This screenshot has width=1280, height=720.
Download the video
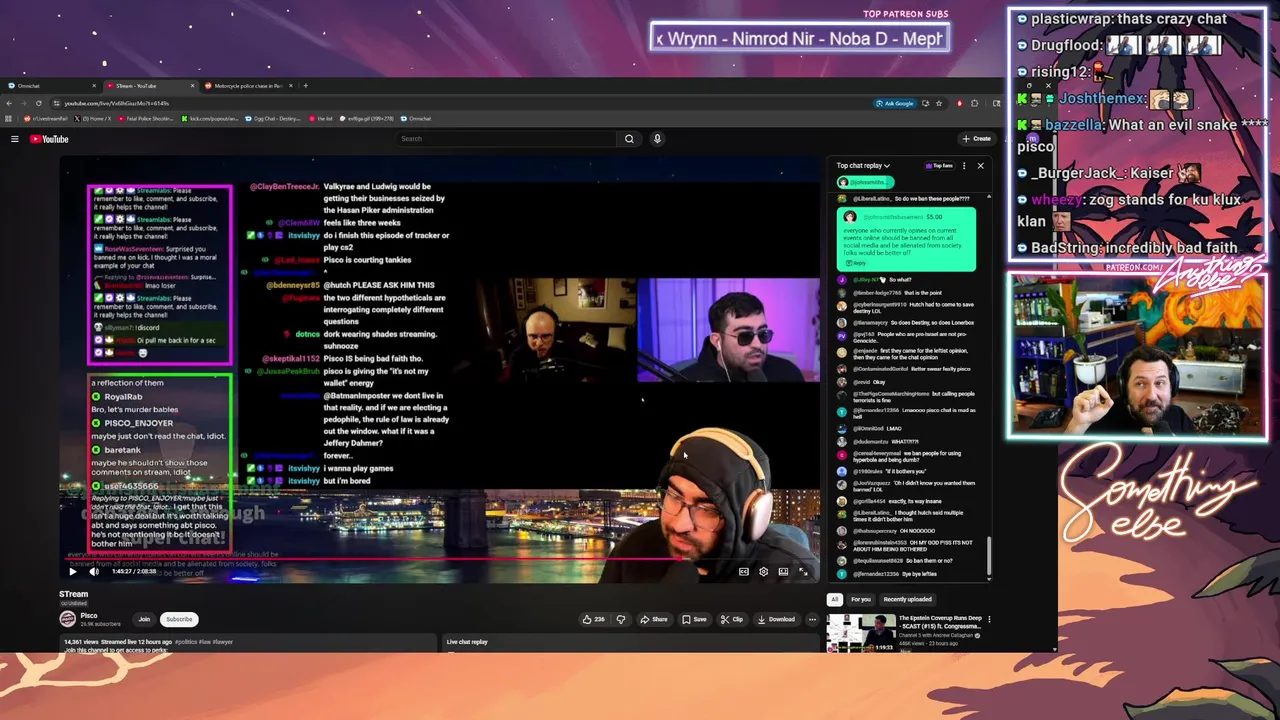pos(776,619)
